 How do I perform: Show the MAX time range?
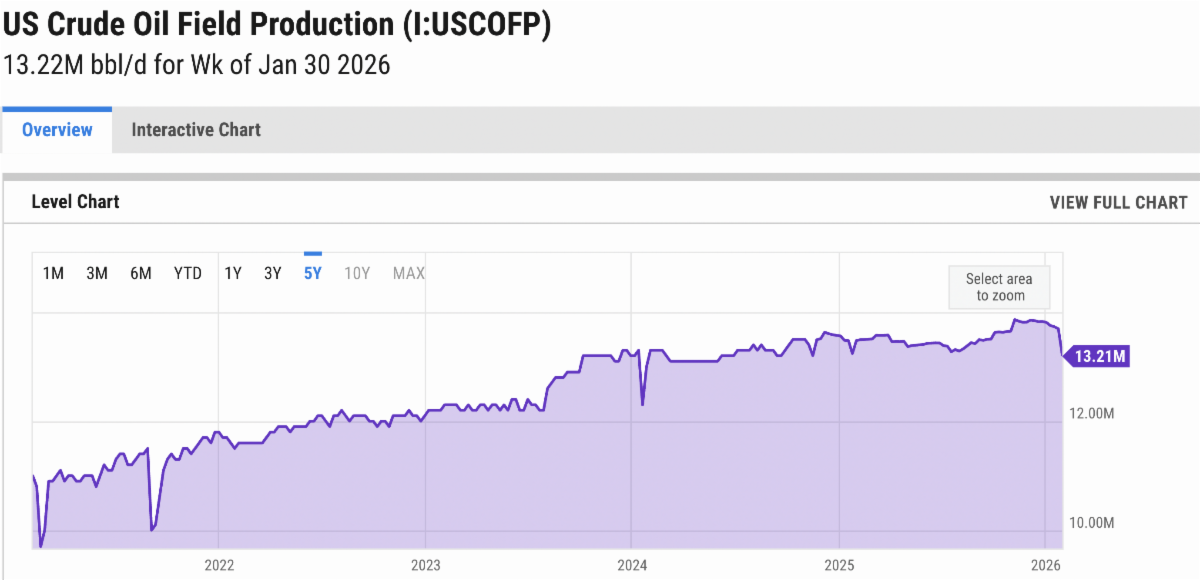click(409, 274)
